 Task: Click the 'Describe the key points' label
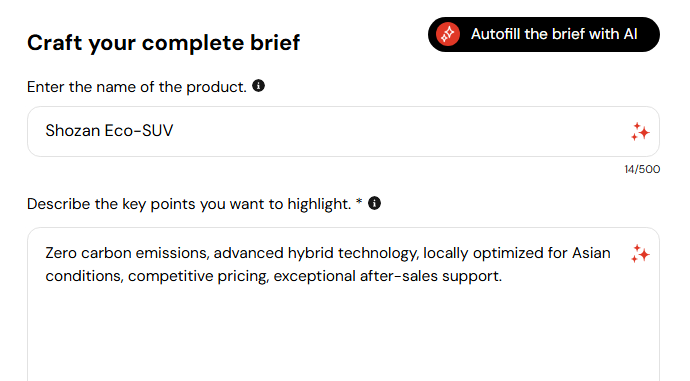[189, 204]
